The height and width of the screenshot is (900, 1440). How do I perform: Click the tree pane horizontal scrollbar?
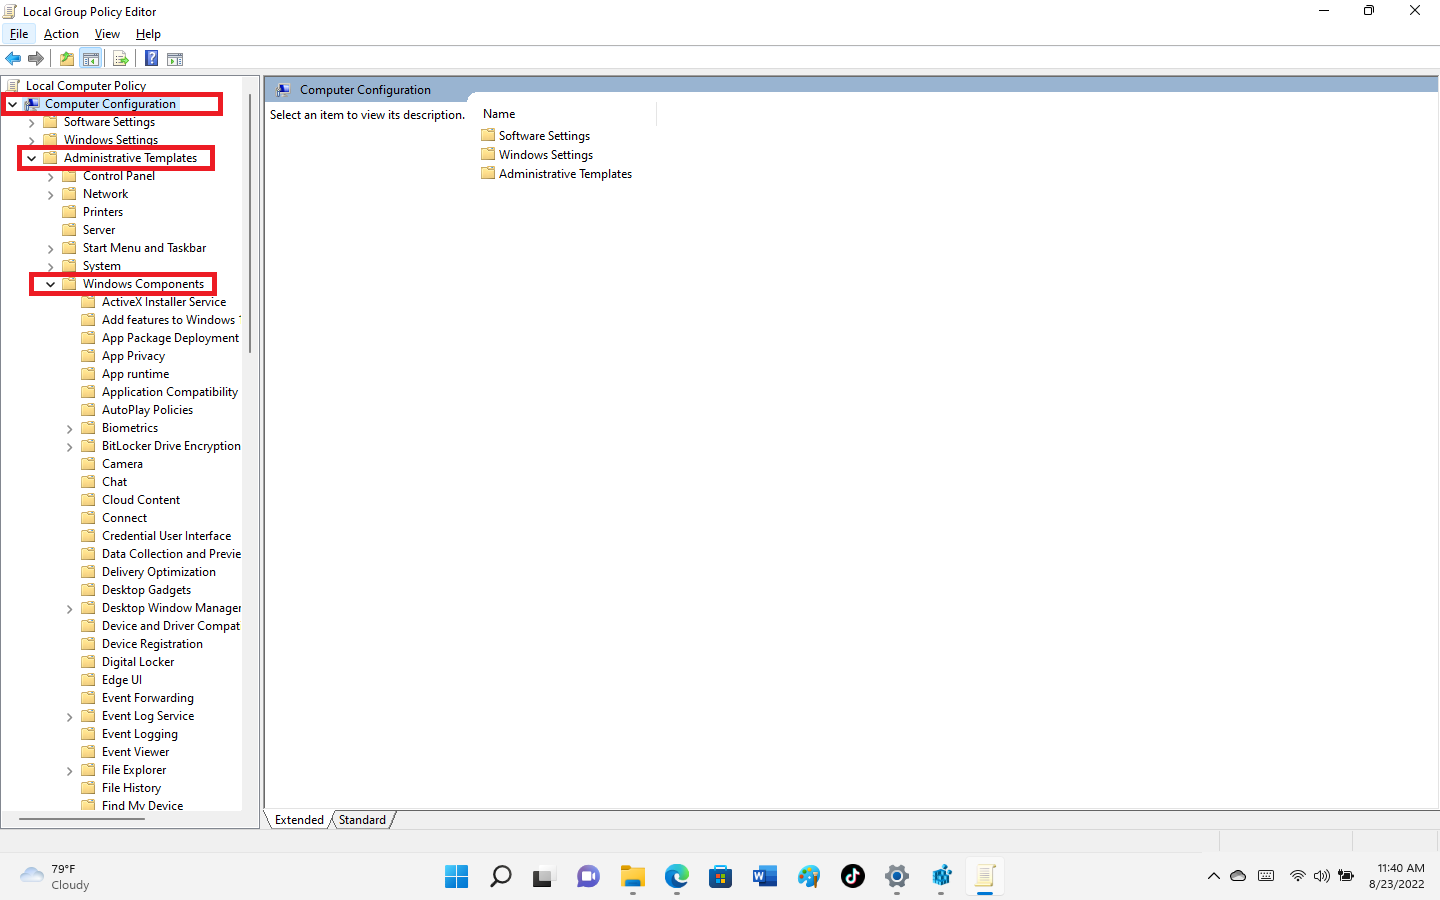(82, 819)
